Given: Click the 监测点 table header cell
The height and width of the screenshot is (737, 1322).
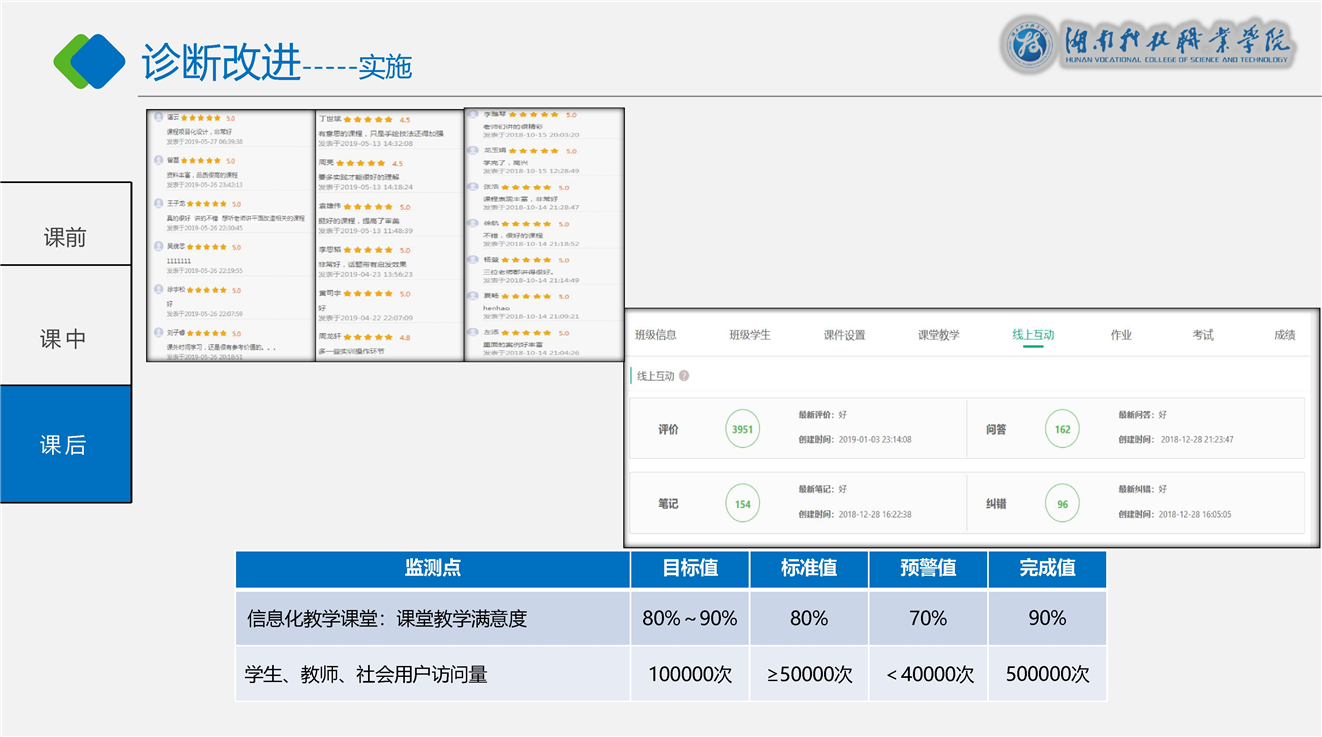Looking at the screenshot, I should pos(432,568).
